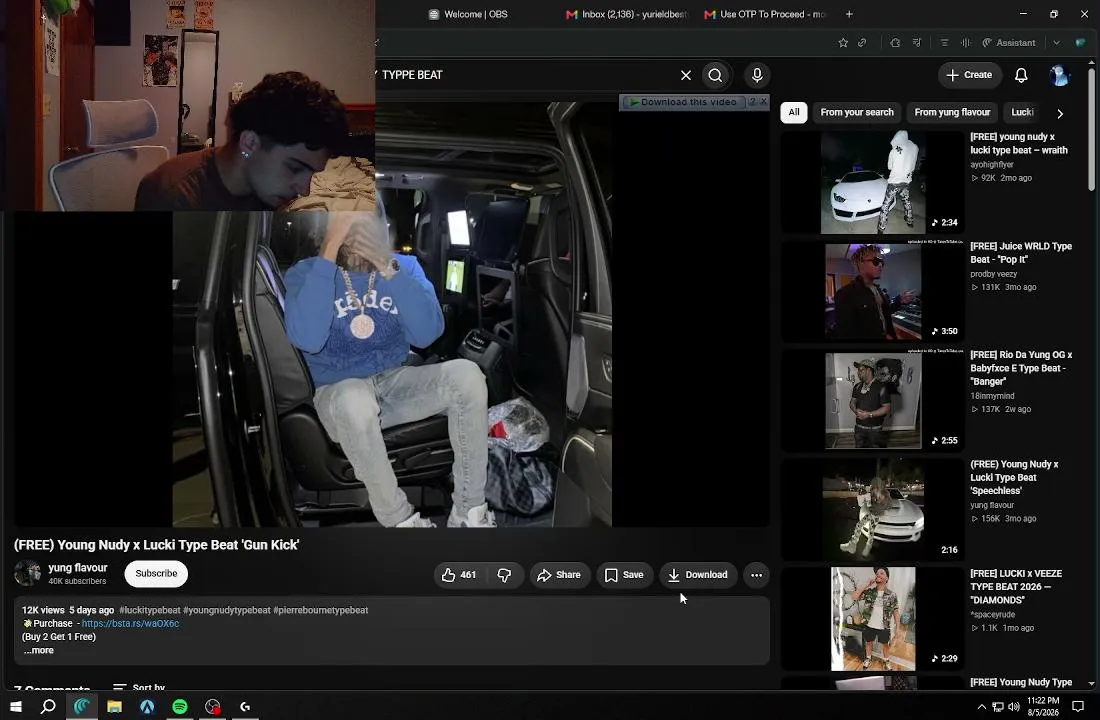Click ayohighflyer channel name
This screenshot has height=720, width=1100.
tap(992, 164)
